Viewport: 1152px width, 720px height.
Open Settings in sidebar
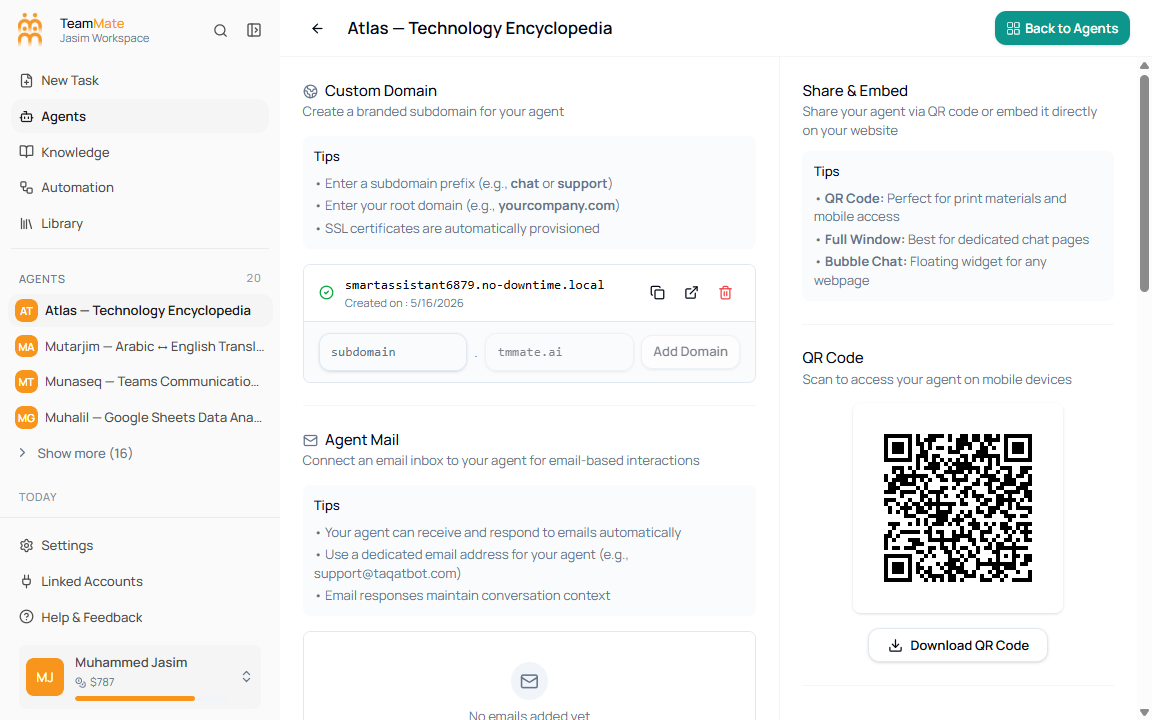140,545
